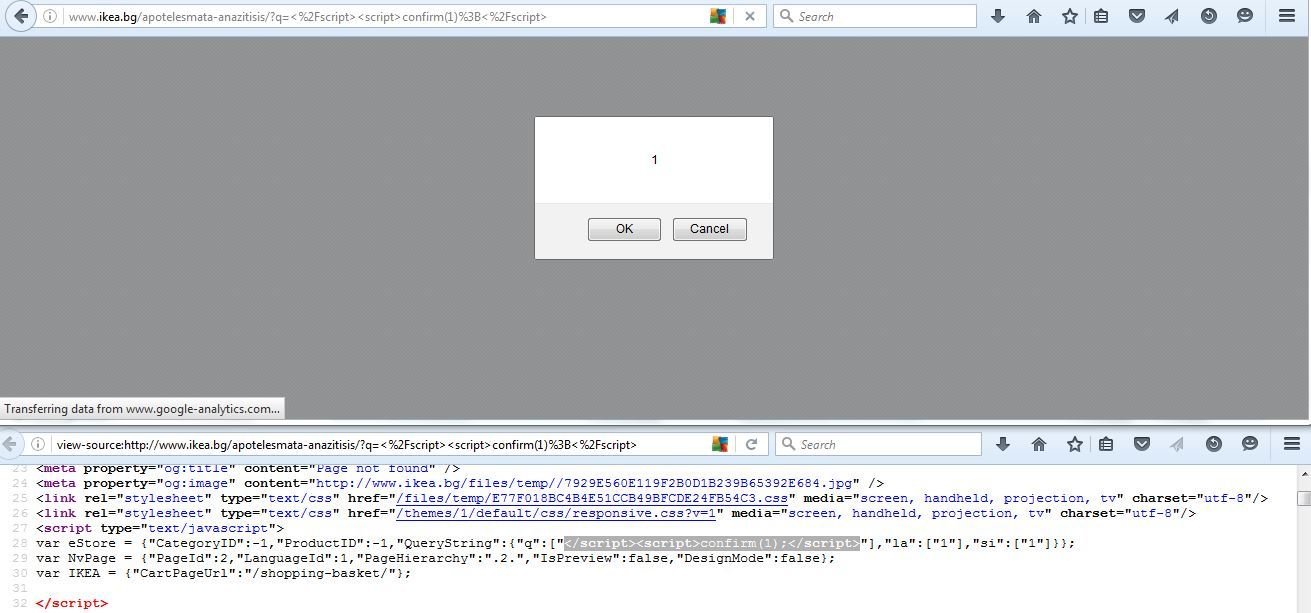
Task: Open hamburger menu of view-source window
Action: 1291,444
